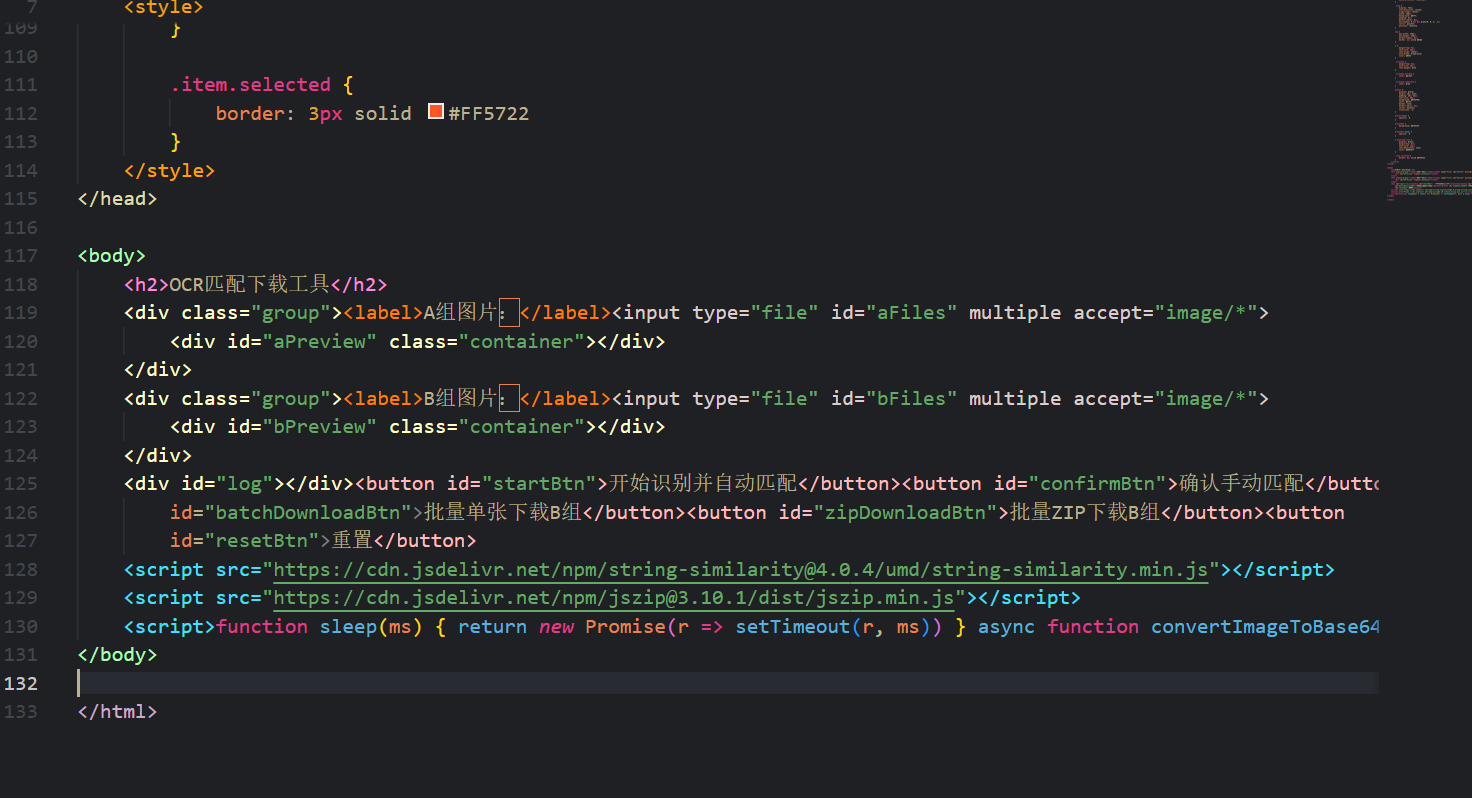
Task: Click the setTimeout call
Action: point(793,627)
